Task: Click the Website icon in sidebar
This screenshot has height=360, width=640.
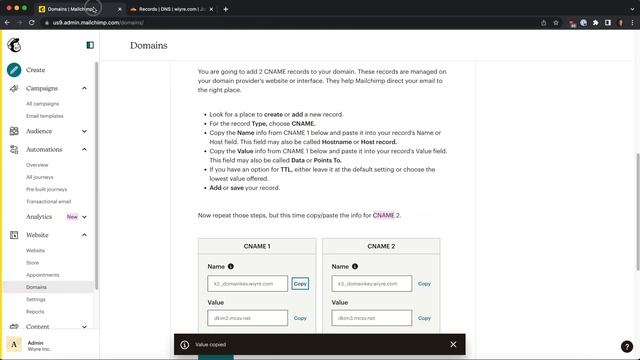Action: click(14, 235)
